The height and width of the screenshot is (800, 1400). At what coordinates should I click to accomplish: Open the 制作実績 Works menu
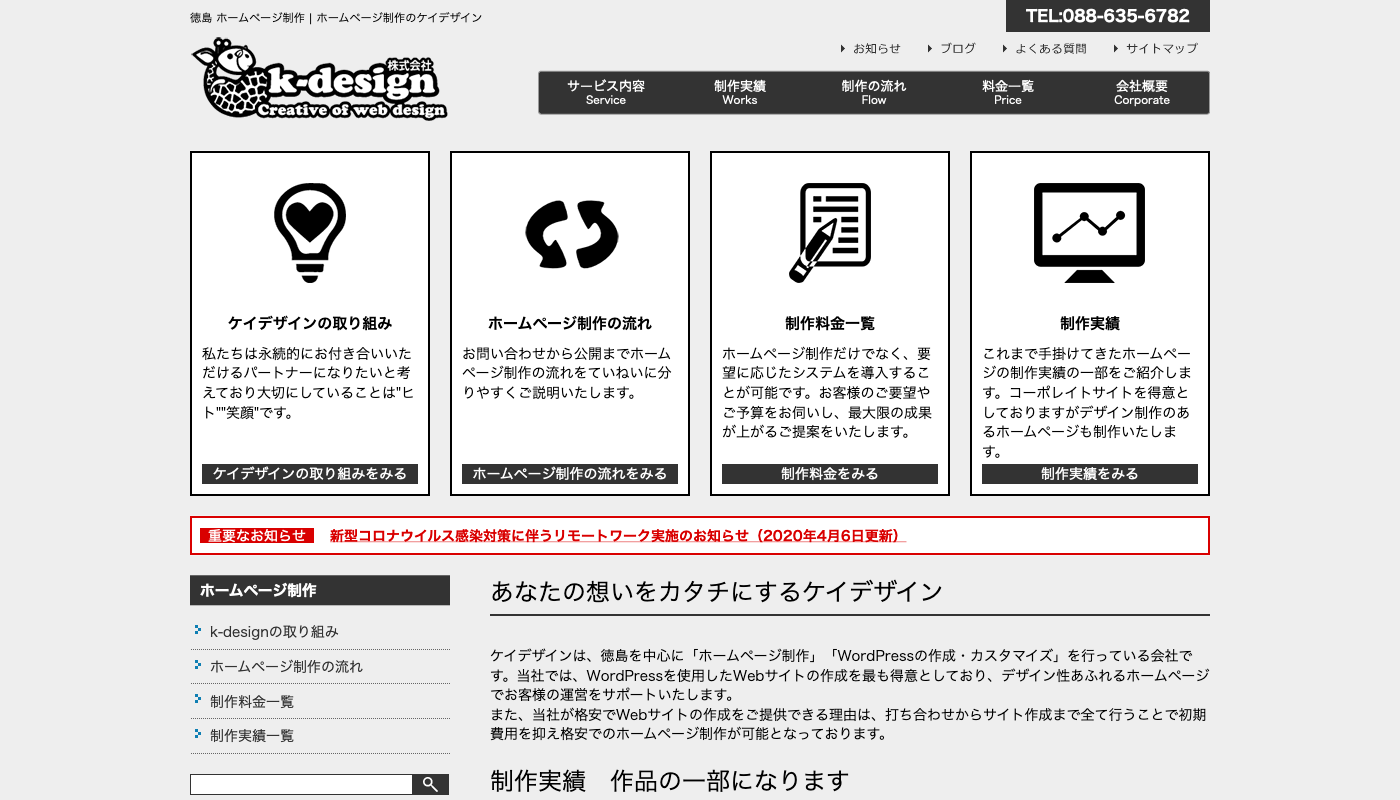click(740, 92)
